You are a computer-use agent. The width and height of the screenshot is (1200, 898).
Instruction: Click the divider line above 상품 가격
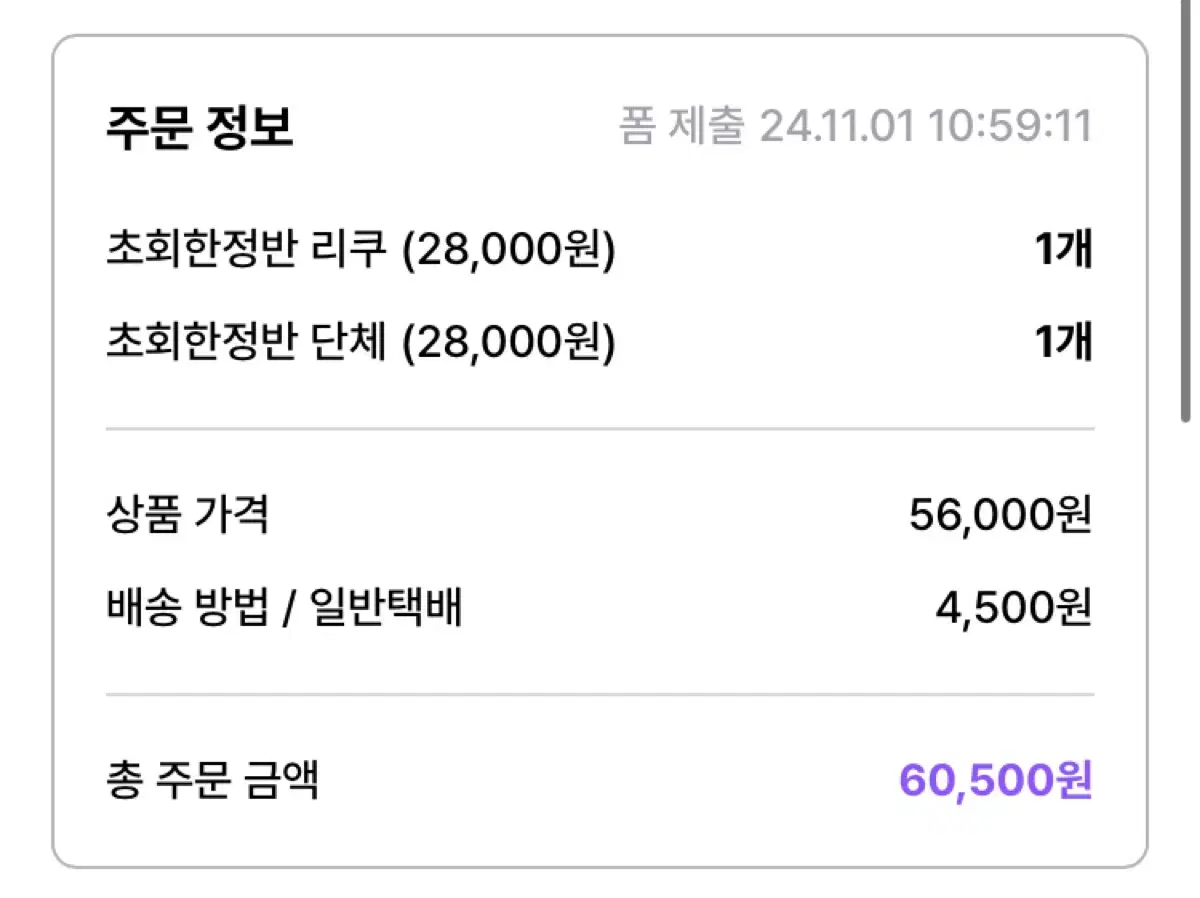coord(600,429)
